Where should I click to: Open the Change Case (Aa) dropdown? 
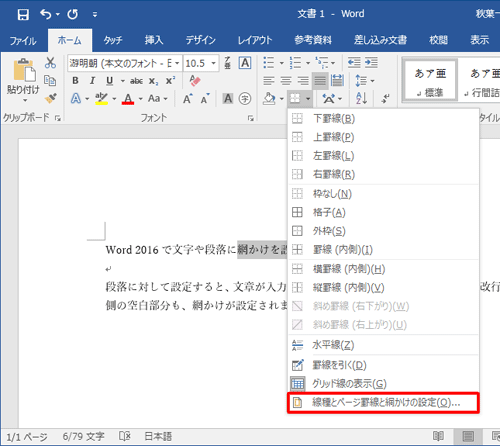(157, 99)
